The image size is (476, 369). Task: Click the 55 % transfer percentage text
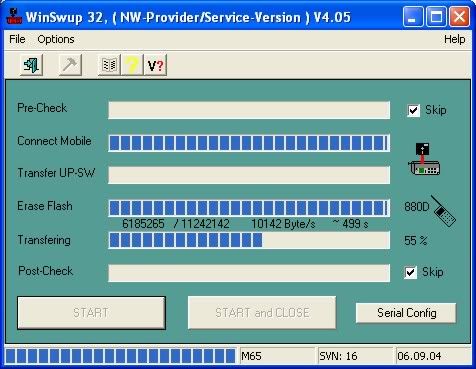click(416, 240)
